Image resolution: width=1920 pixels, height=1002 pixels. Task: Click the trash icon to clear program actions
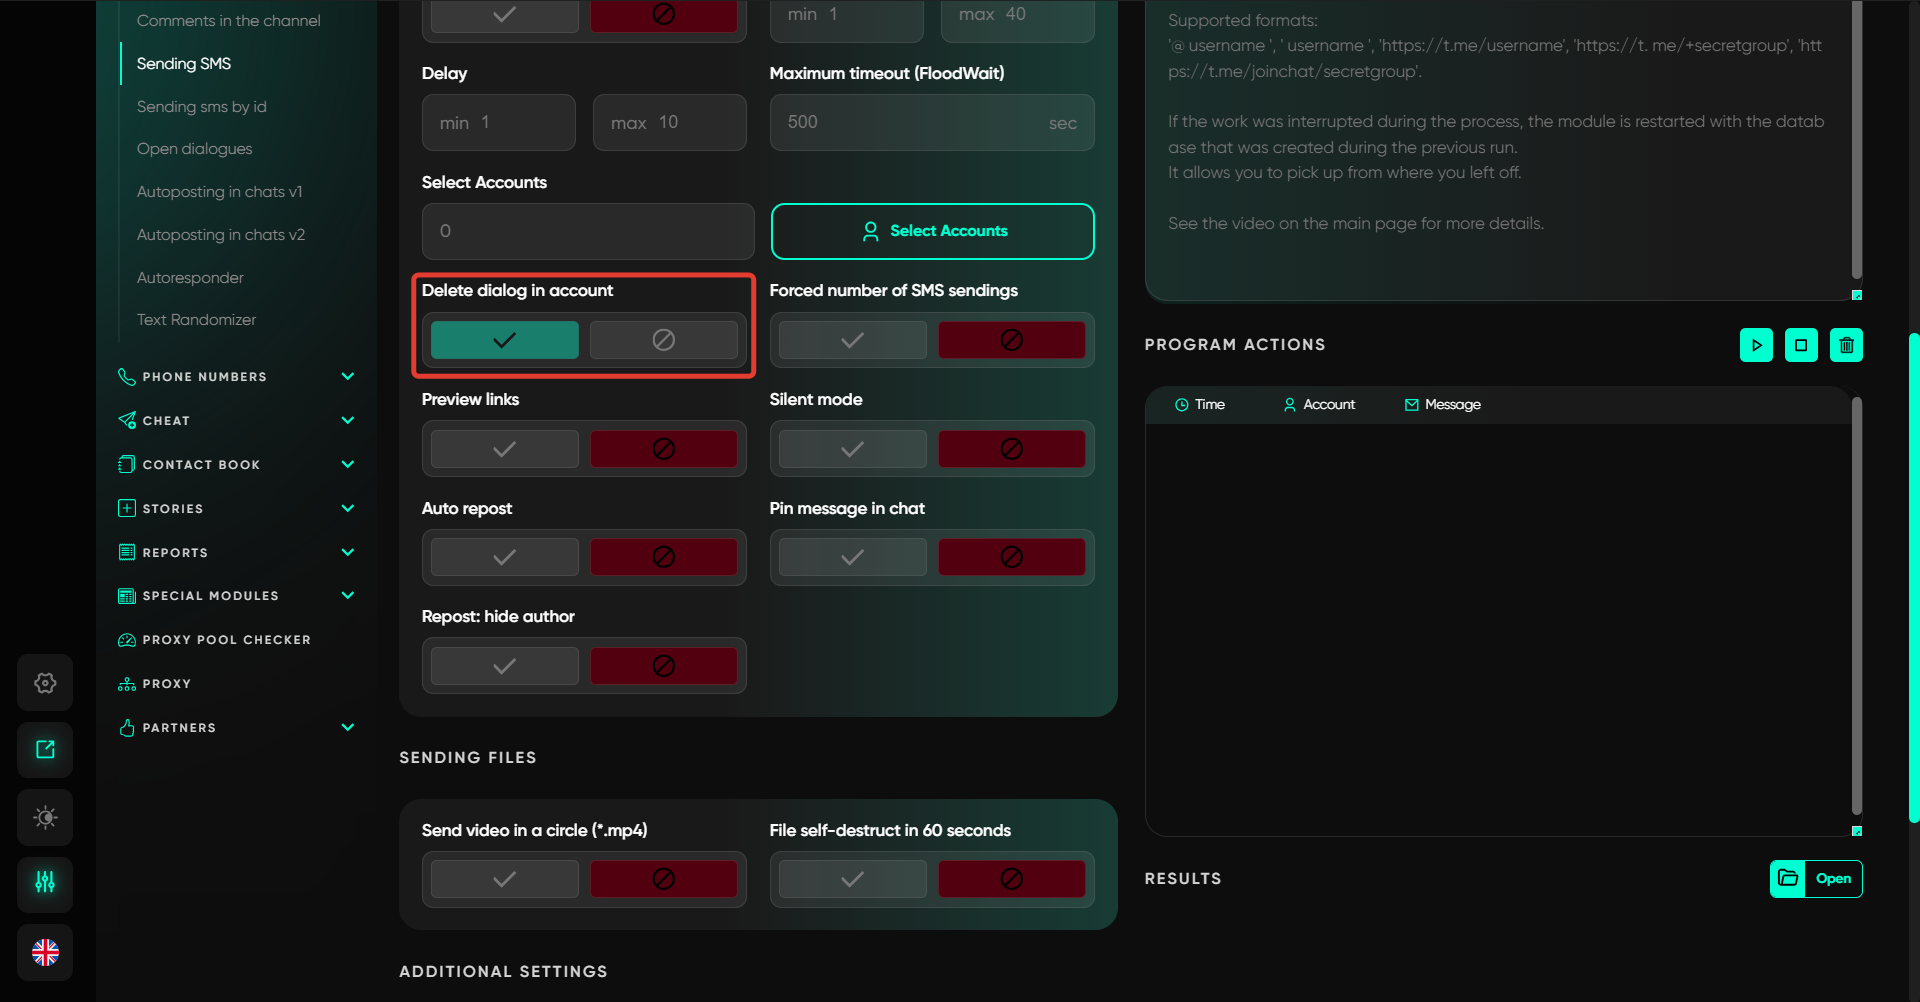click(1846, 345)
